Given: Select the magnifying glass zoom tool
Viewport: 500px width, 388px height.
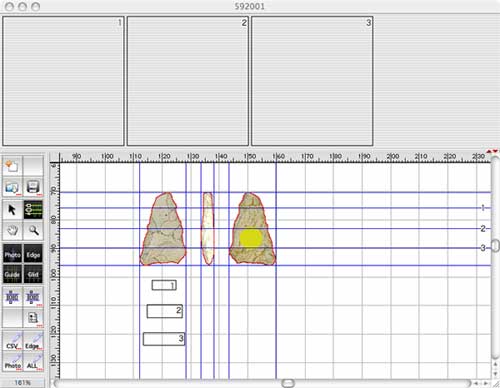Looking at the screenshot, I should click(33, 230).
